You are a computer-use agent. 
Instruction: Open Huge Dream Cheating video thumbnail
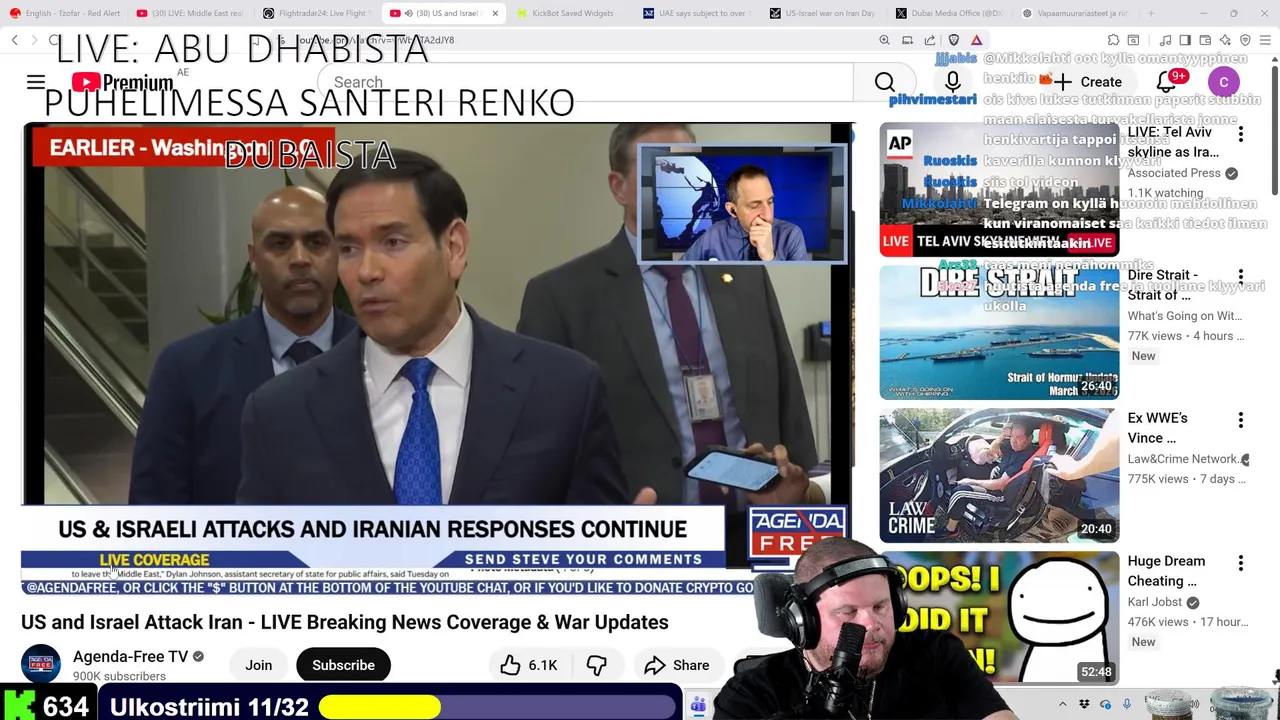tap(999, 618)
